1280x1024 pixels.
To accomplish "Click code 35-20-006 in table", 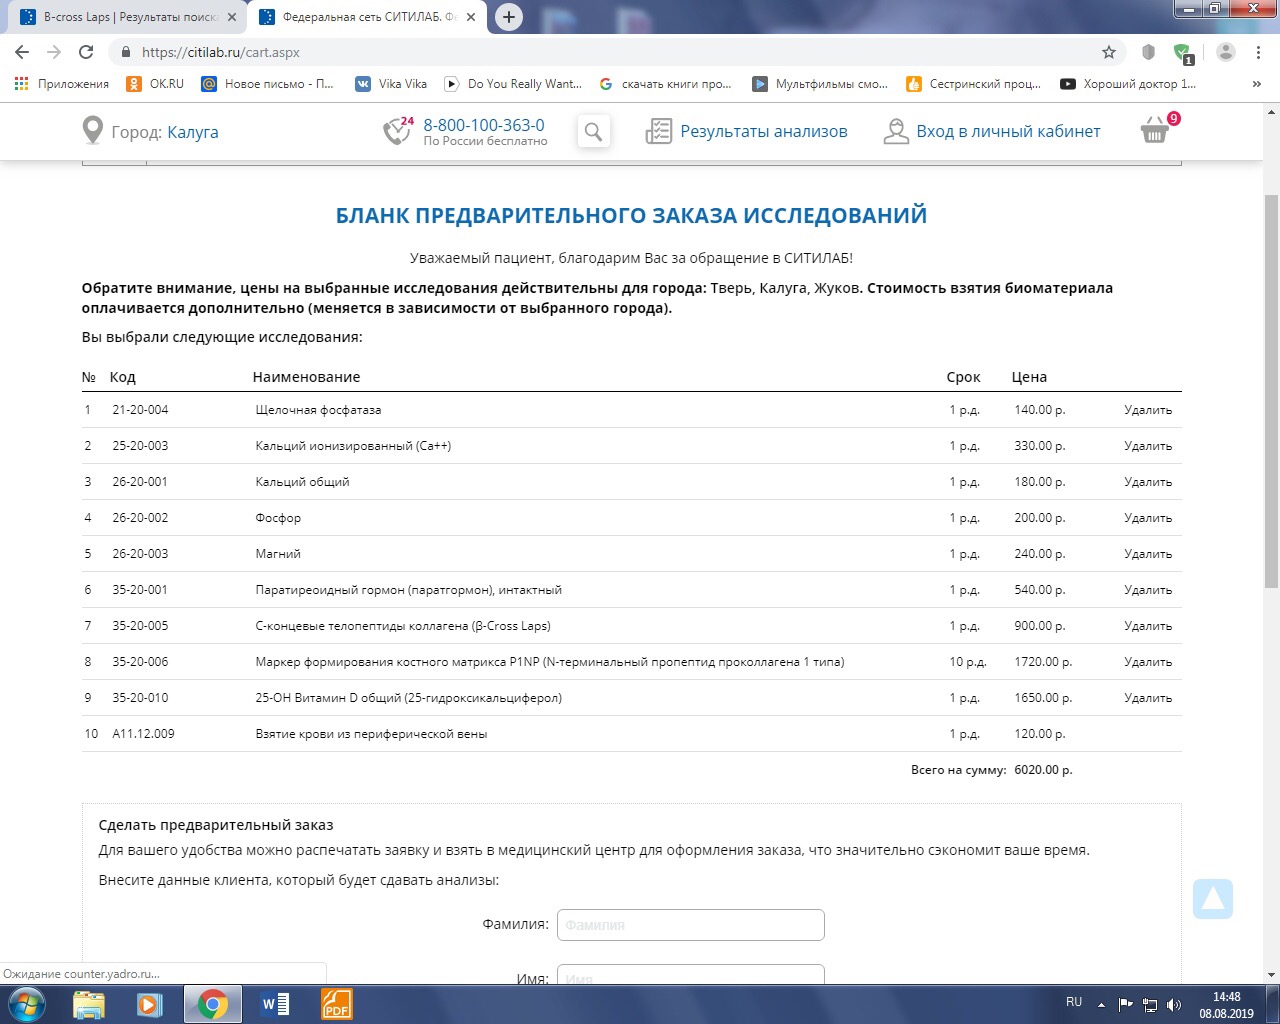I will 140,662.
